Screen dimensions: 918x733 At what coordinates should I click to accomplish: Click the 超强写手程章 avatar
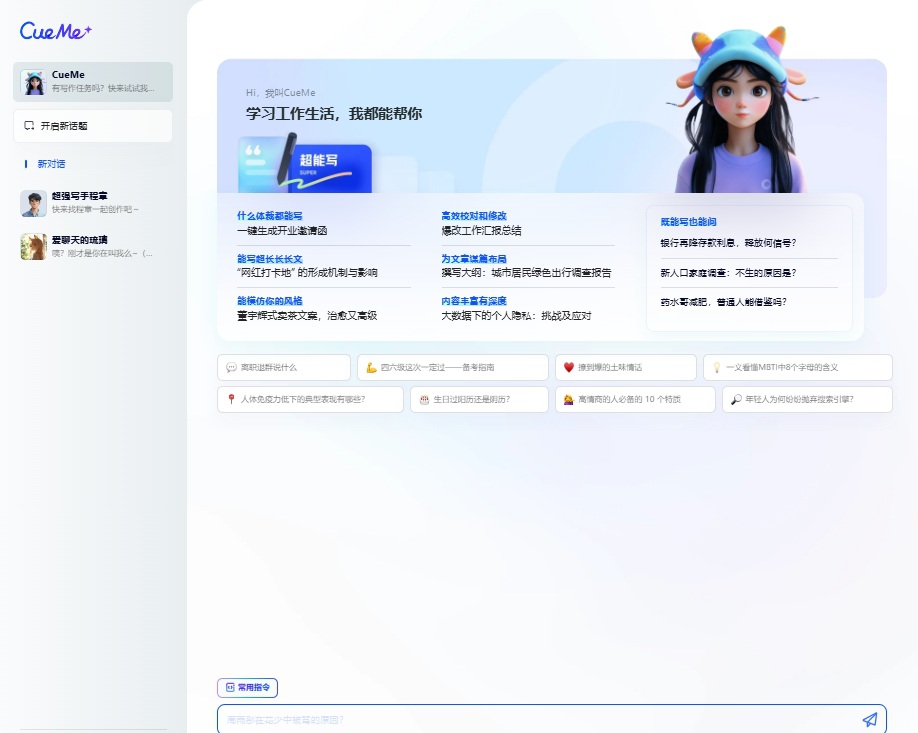[x=33, y=203]
